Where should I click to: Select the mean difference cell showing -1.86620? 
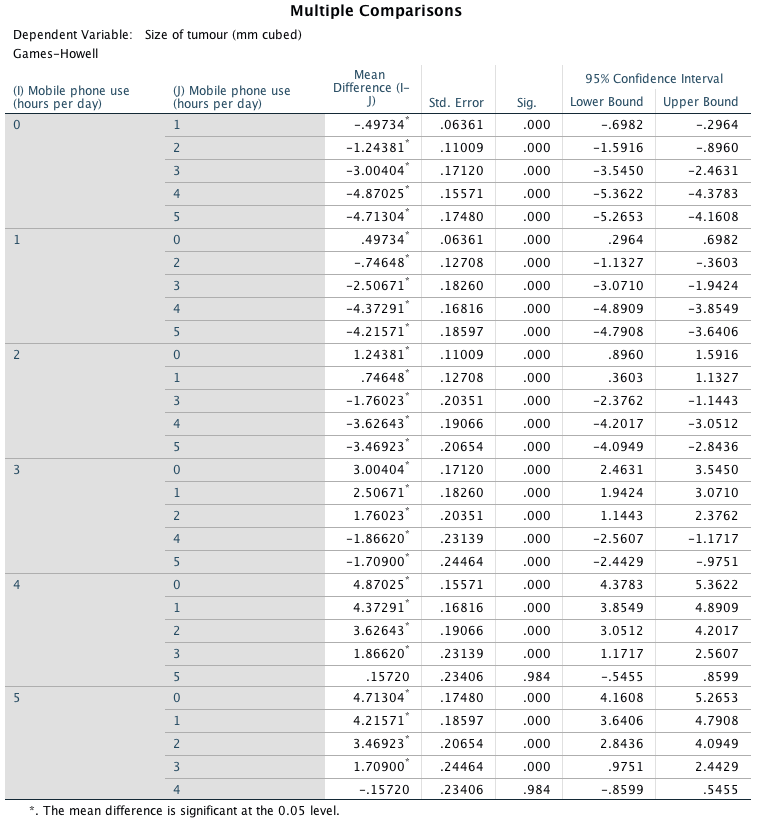point(376,538)
